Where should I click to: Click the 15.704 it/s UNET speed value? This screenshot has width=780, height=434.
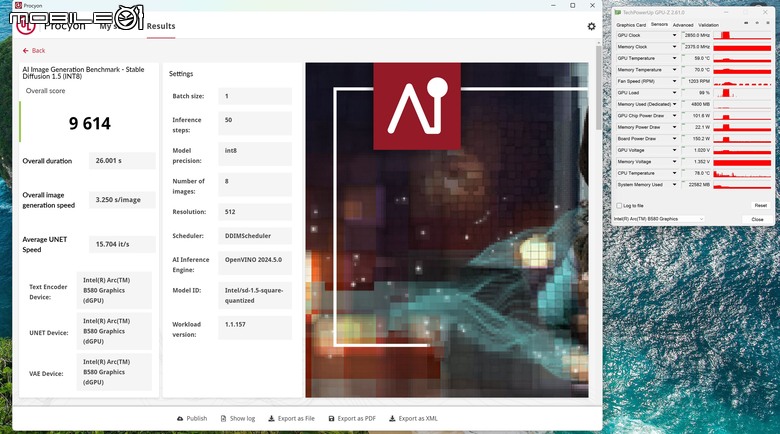click(x=122, y=244)
